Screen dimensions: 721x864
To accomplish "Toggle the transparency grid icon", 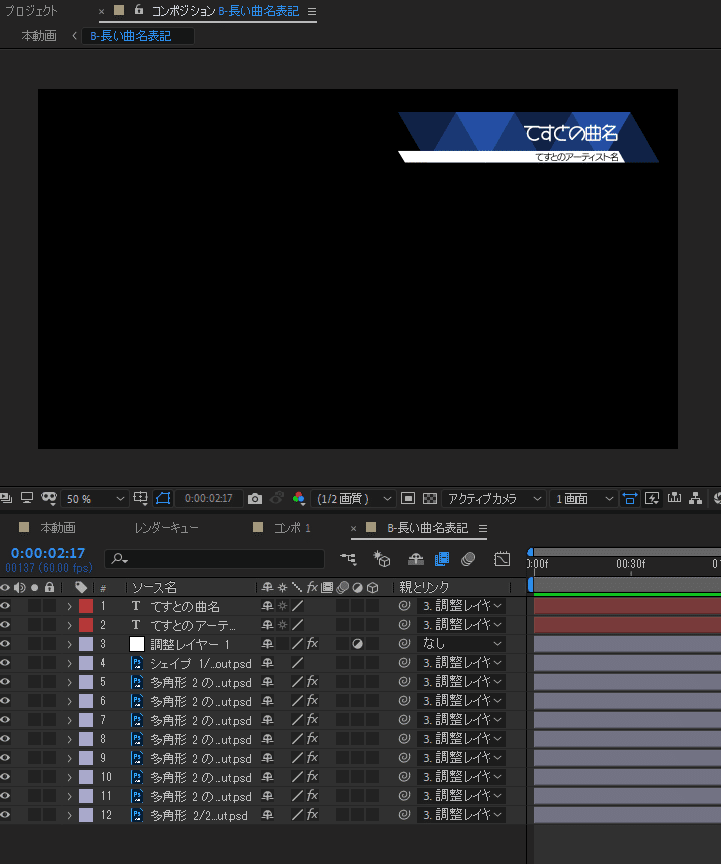I will click(x=430, y=499).
